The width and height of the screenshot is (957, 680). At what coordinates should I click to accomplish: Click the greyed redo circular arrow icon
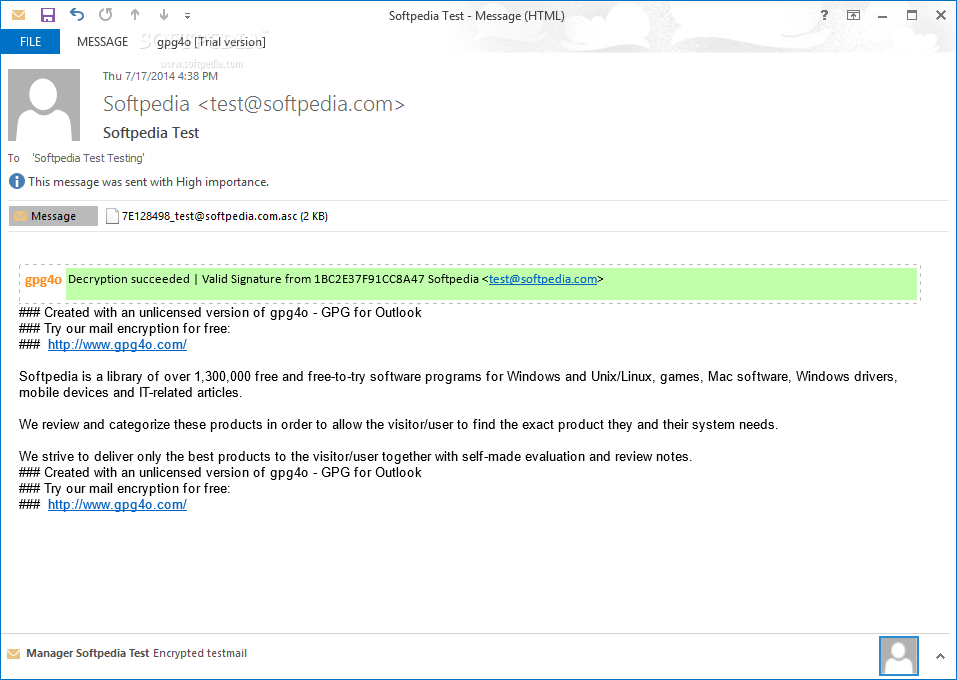point(106,14)
